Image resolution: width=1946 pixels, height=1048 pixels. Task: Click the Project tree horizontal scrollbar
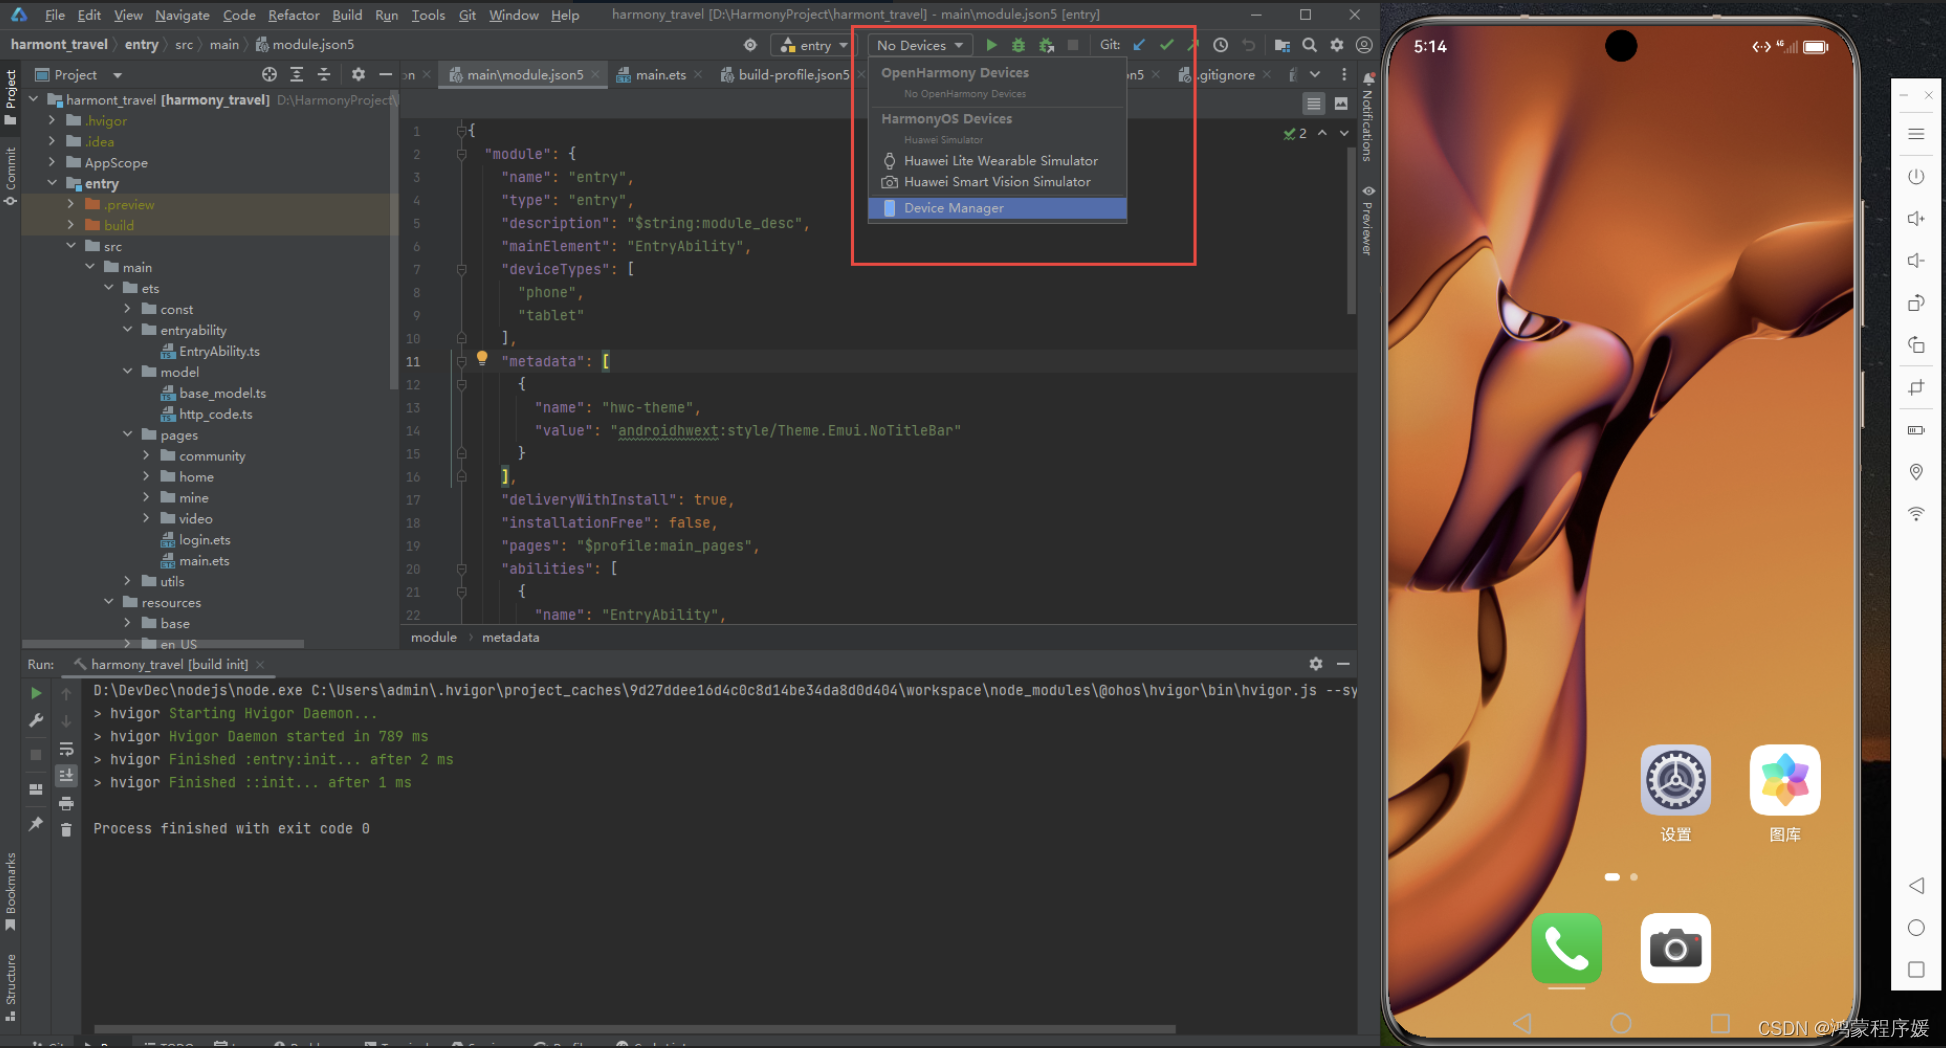[x=163, y=644]
